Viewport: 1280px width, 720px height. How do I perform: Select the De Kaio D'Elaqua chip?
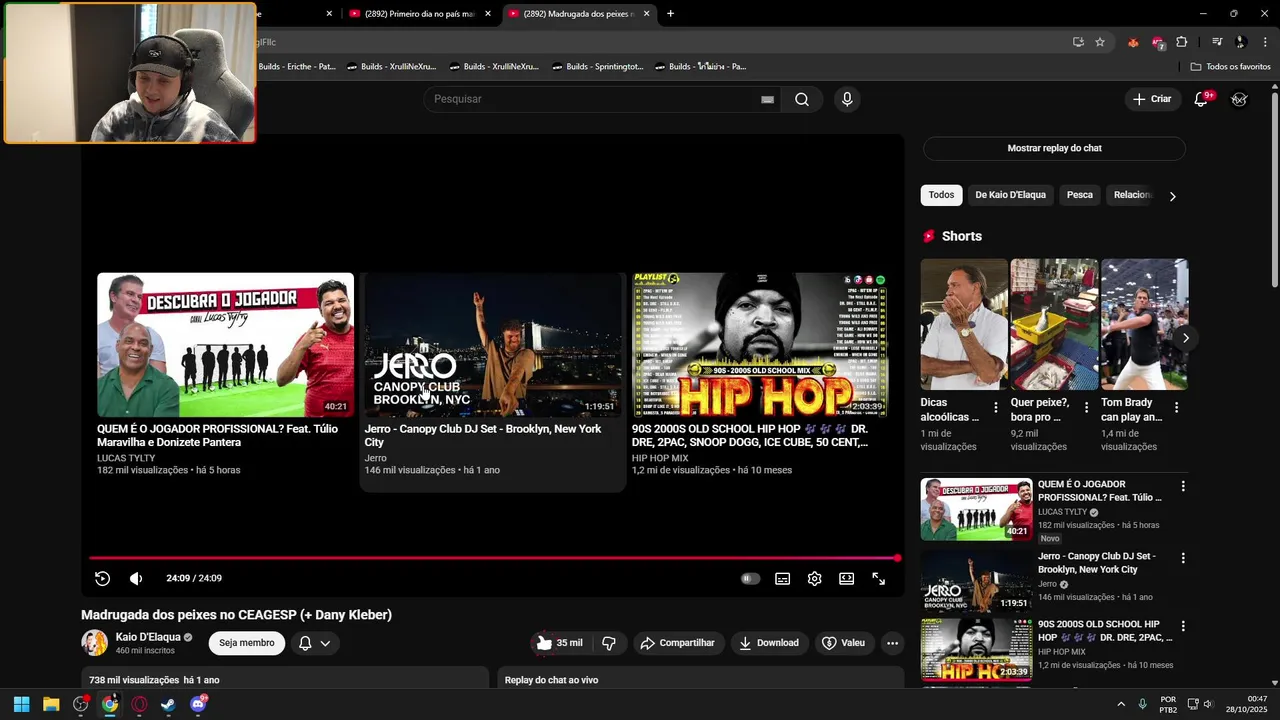click(1010, 195)
